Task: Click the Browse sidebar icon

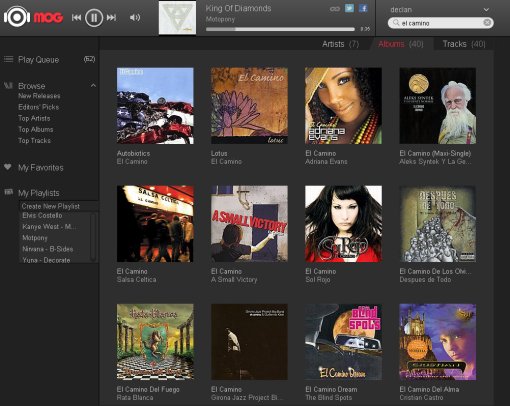Action: [x=8, y=85]
